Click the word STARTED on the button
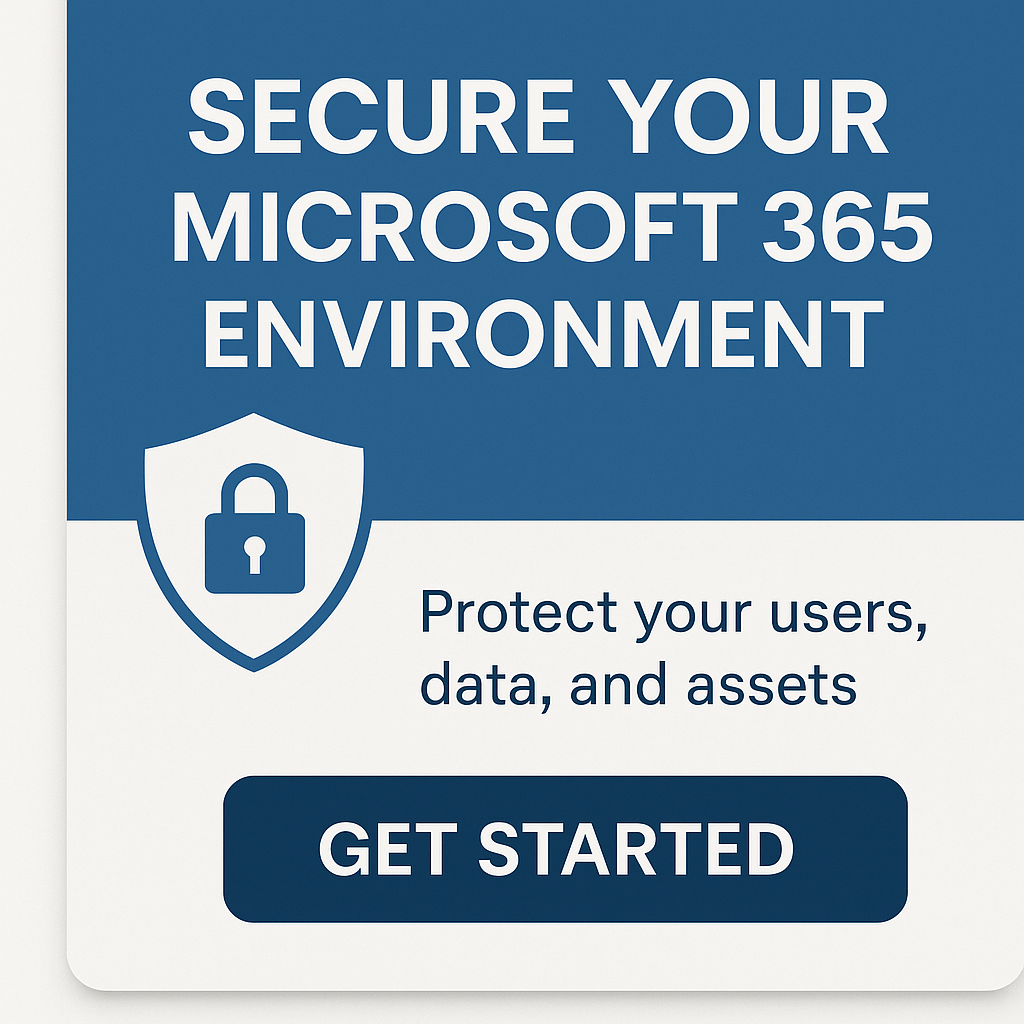1024x1024 pixels. [636, 849]
